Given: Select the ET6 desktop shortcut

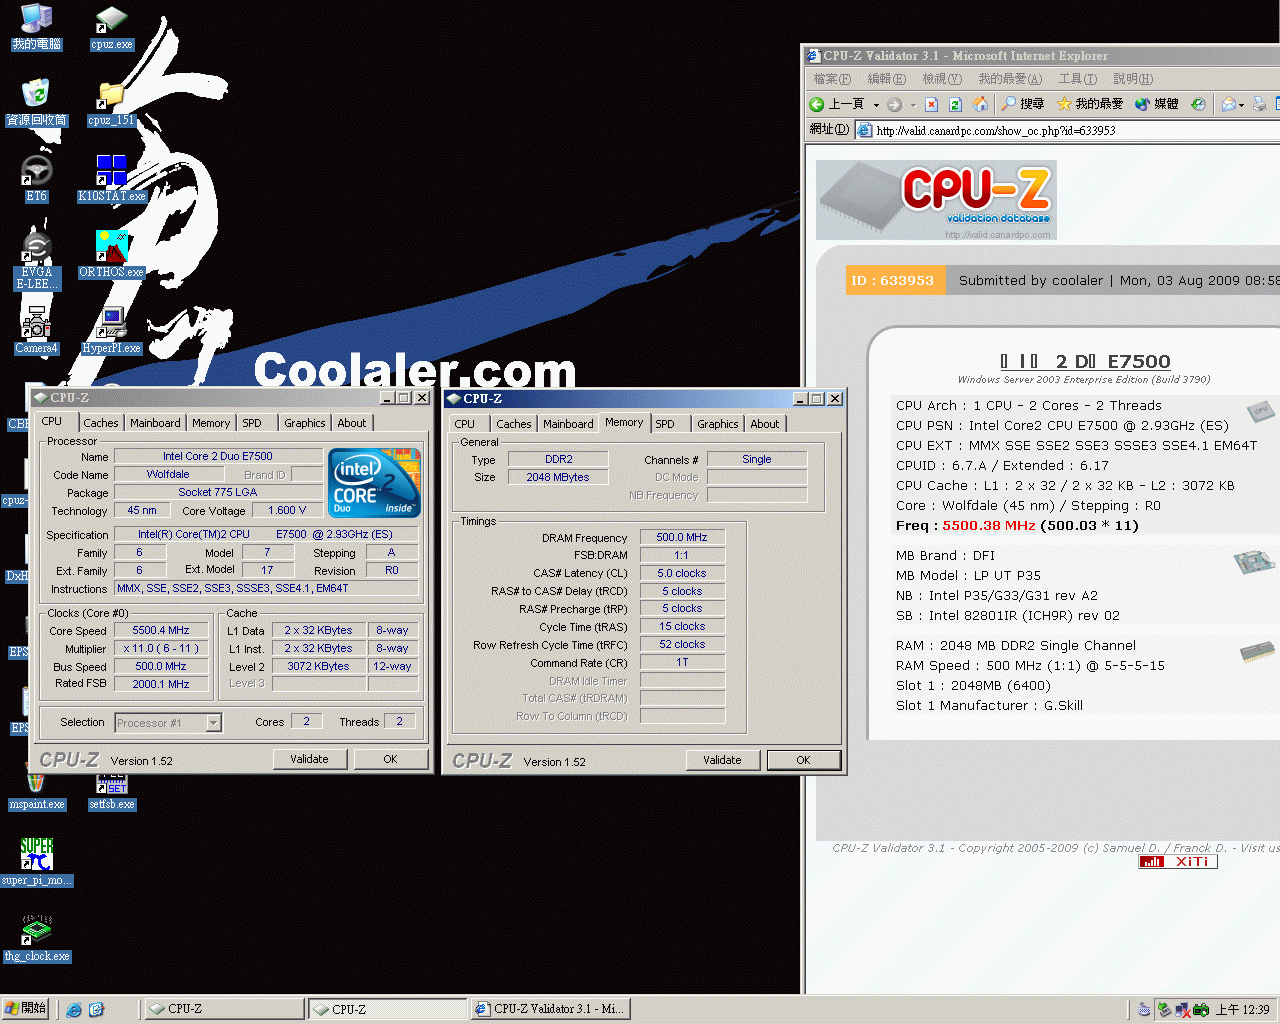Looking at the screenshot, I should [x=36, y=179].
